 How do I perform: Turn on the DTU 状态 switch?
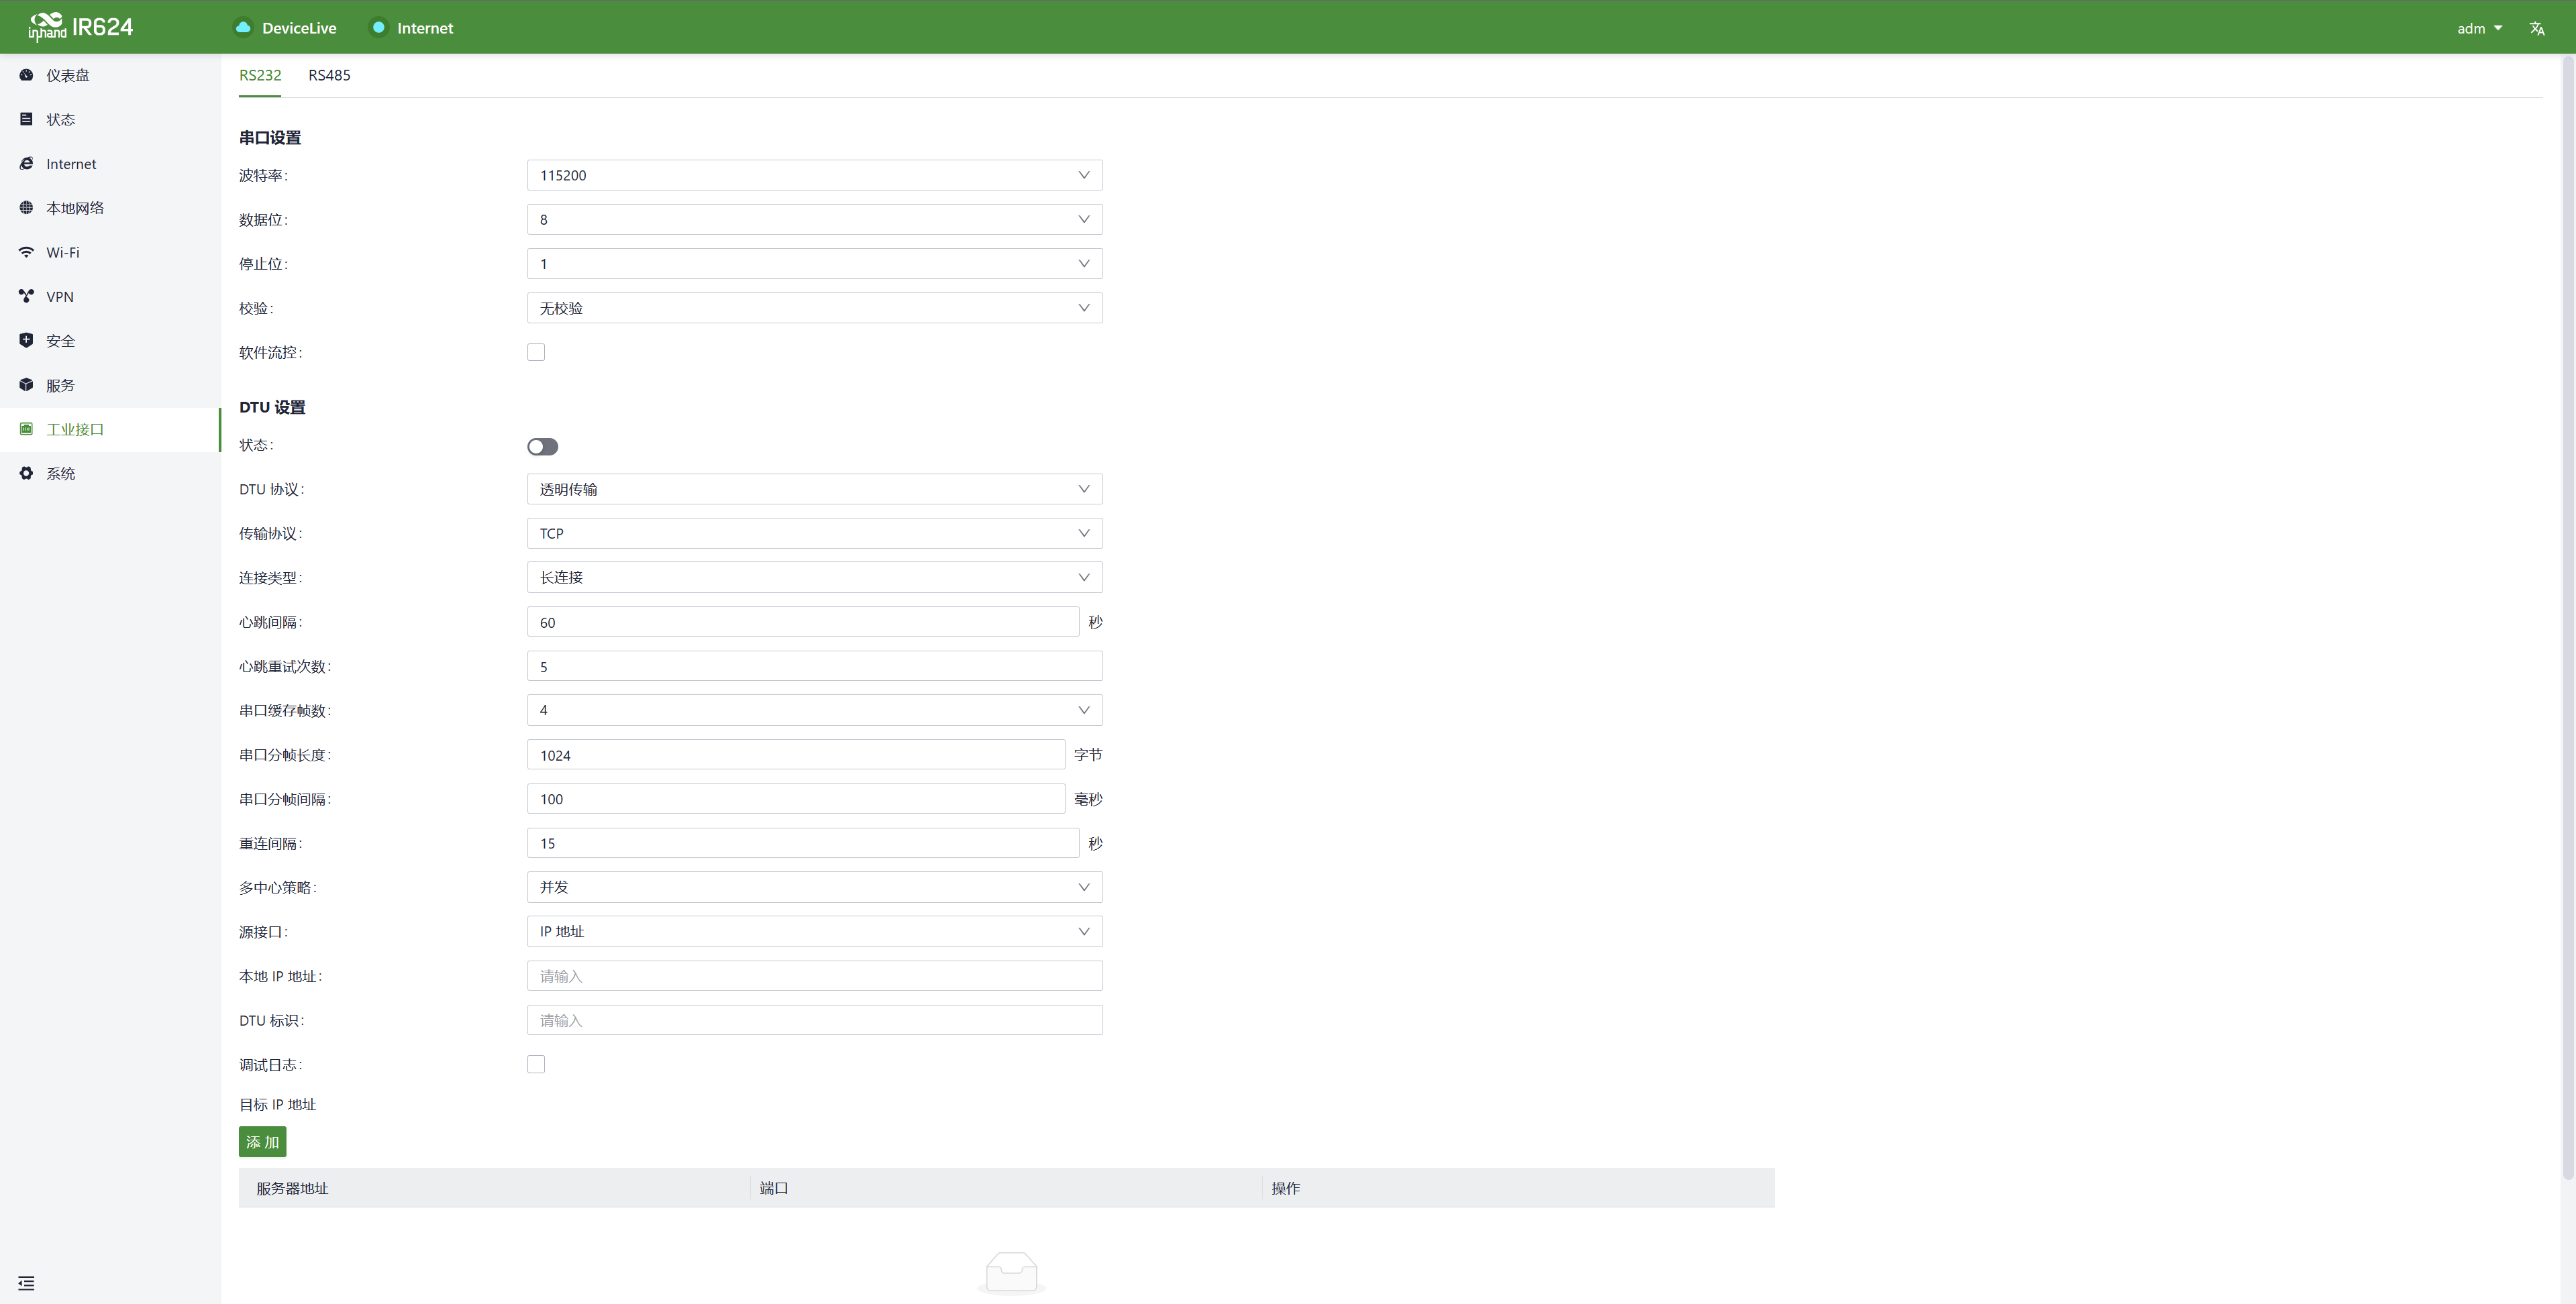point(542,446)
